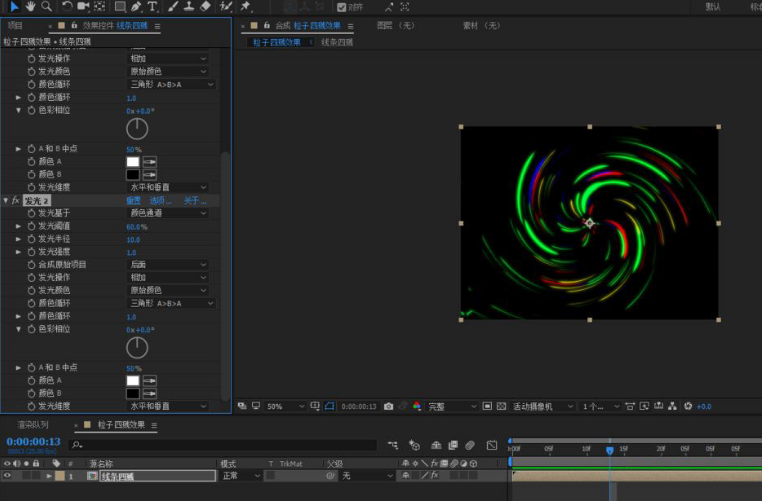Open grid and guide options icon
The height and width of the screenshot is (501, 762).
pyautogui.click(x=315, y=406)
